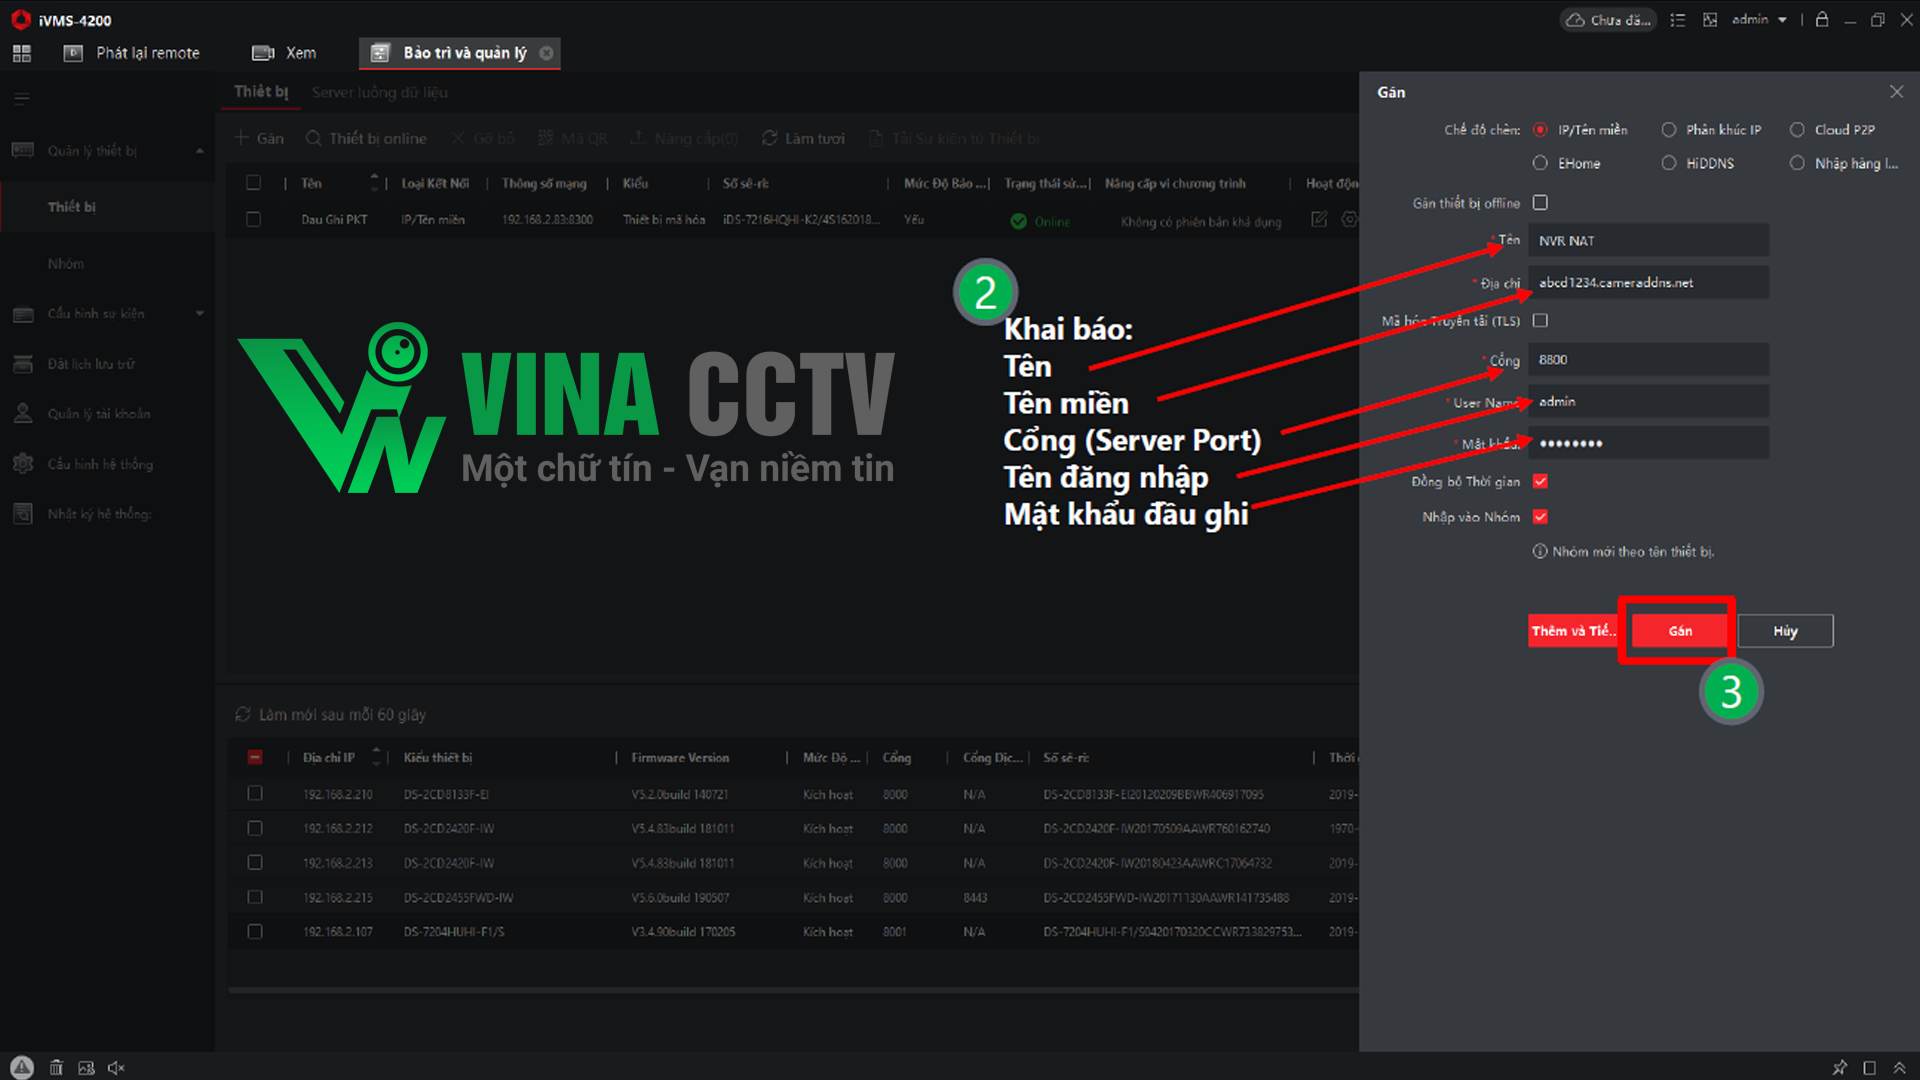Image resolution: width=1920 pixels, height=1080 pixels.
Task: Switch to the Thiết bị sub-tab
Action: [261, 91]
